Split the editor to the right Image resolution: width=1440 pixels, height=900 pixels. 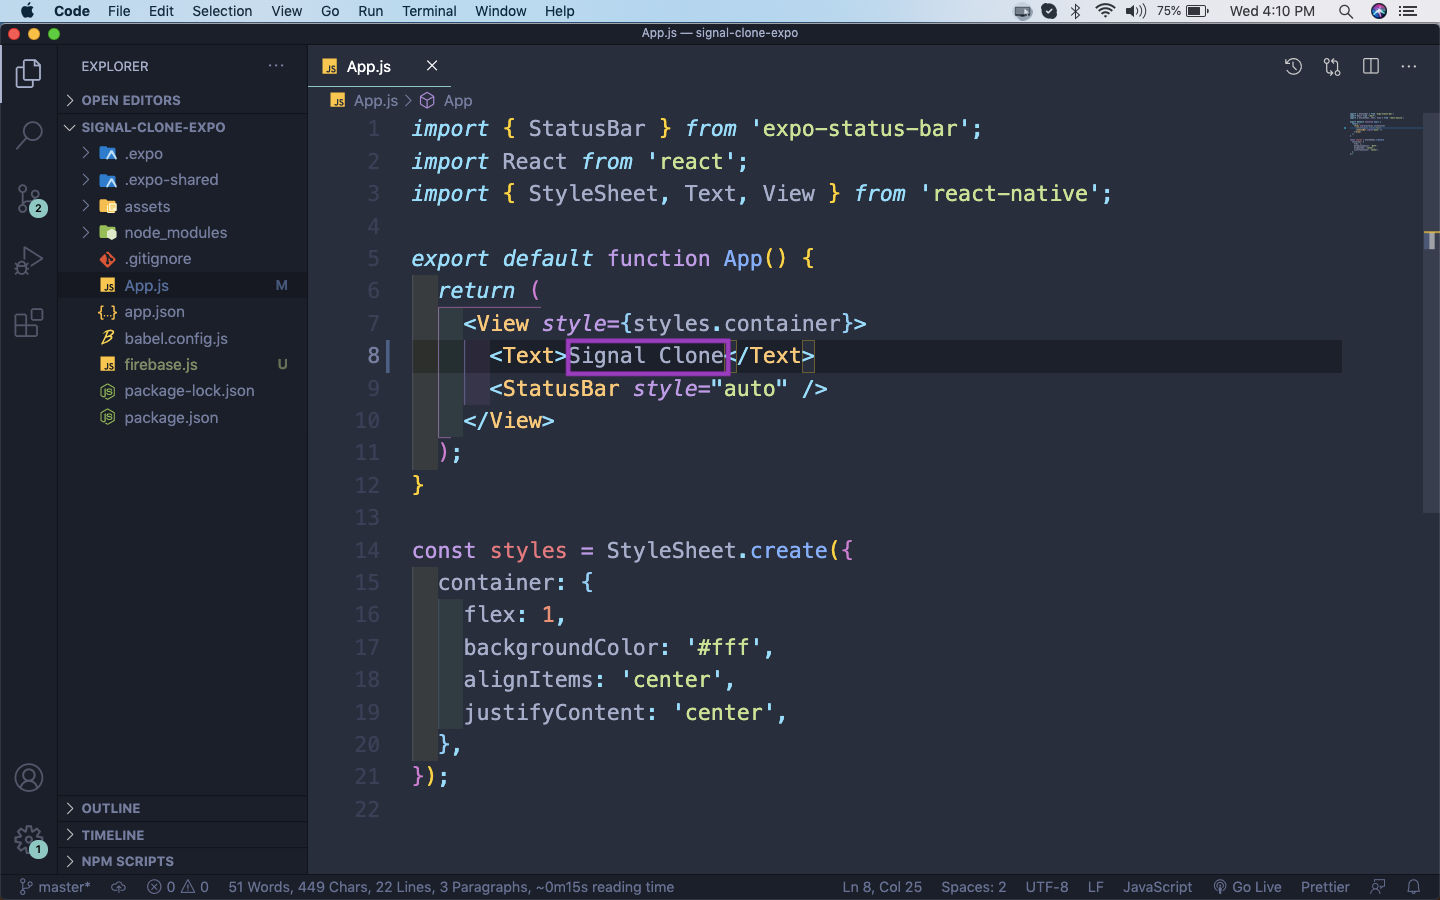[x=1371, y=67]
